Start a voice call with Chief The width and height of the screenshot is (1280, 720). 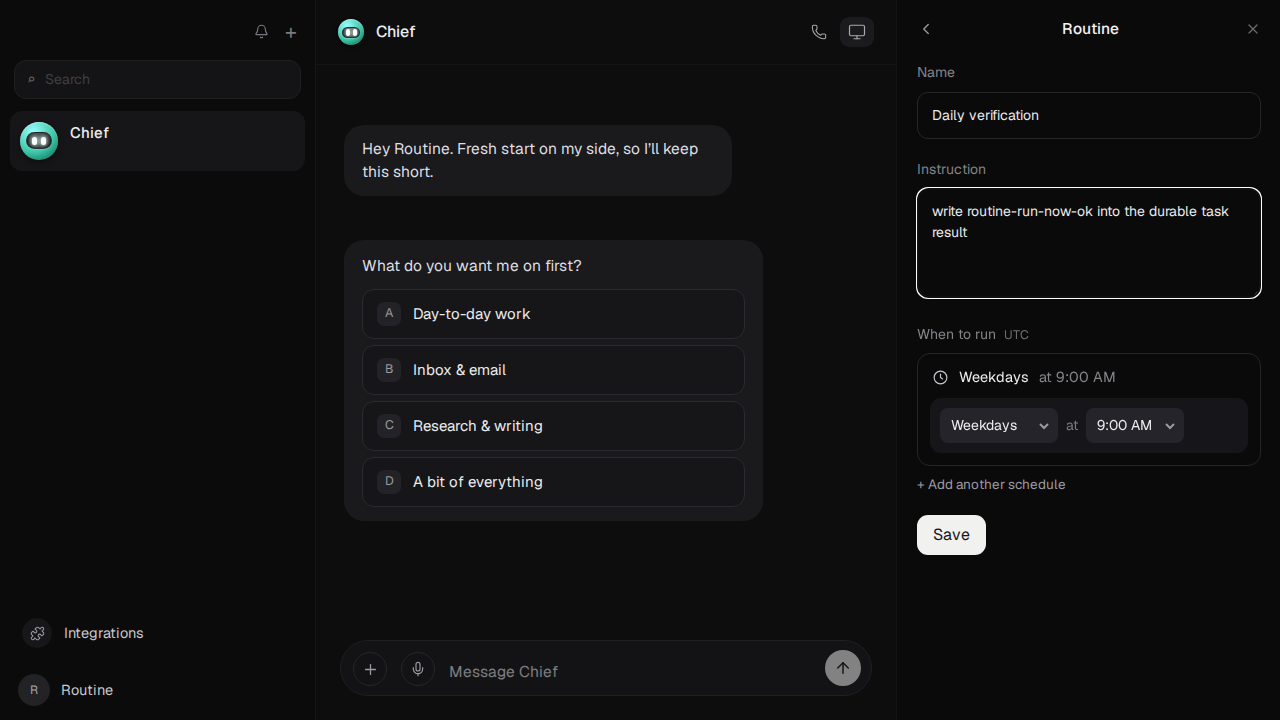[x=819, y=32]
